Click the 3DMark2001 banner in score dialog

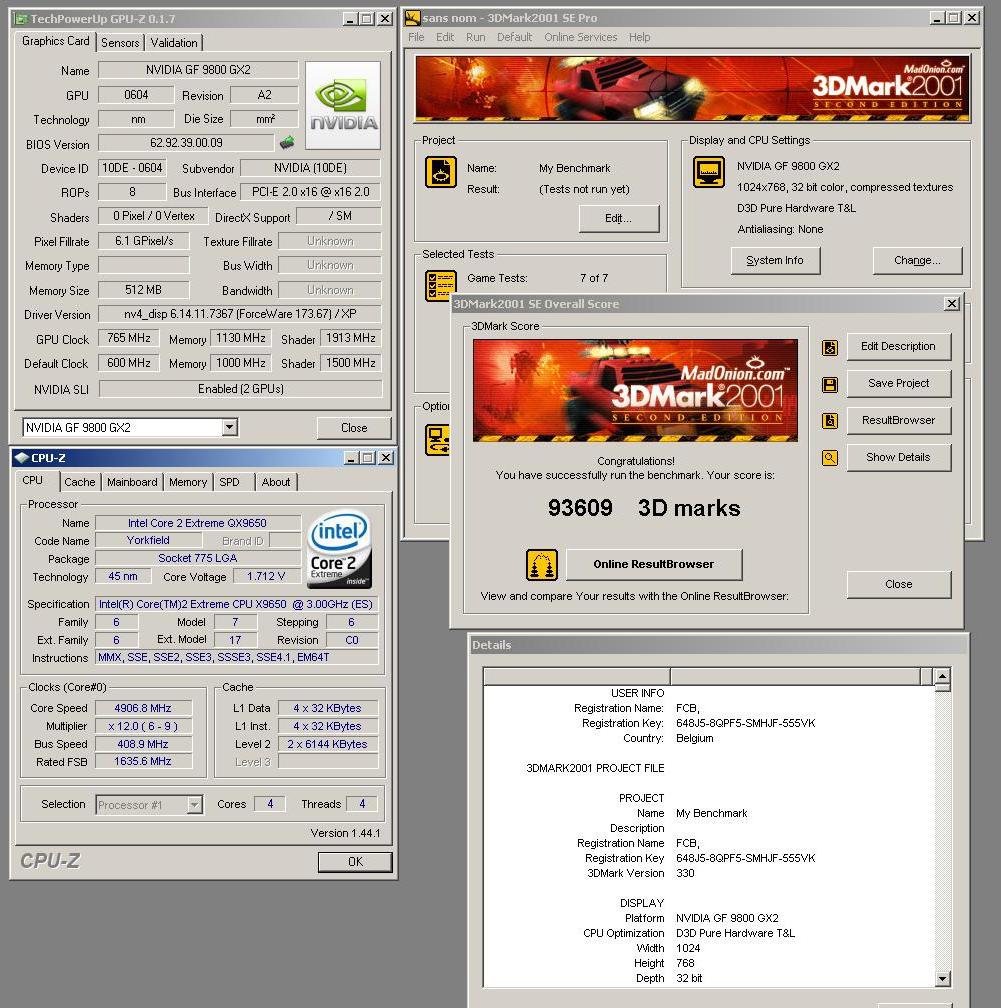click(x=635, y=390)
